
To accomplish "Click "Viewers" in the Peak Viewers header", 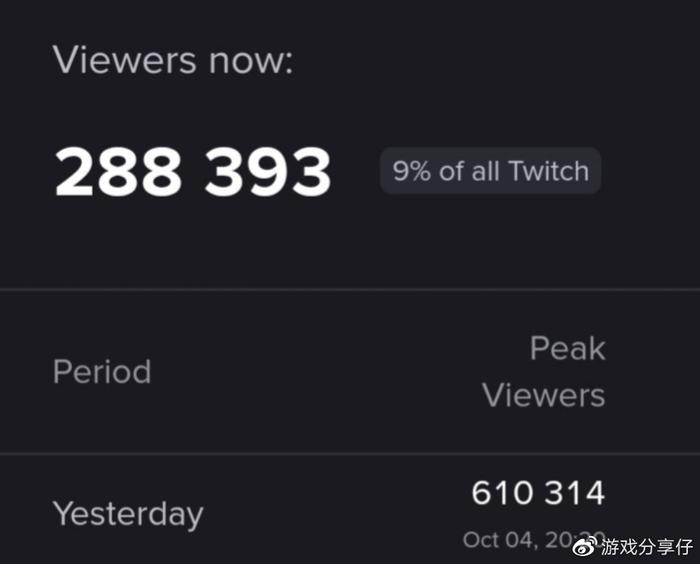I will [x=544, y=395].
